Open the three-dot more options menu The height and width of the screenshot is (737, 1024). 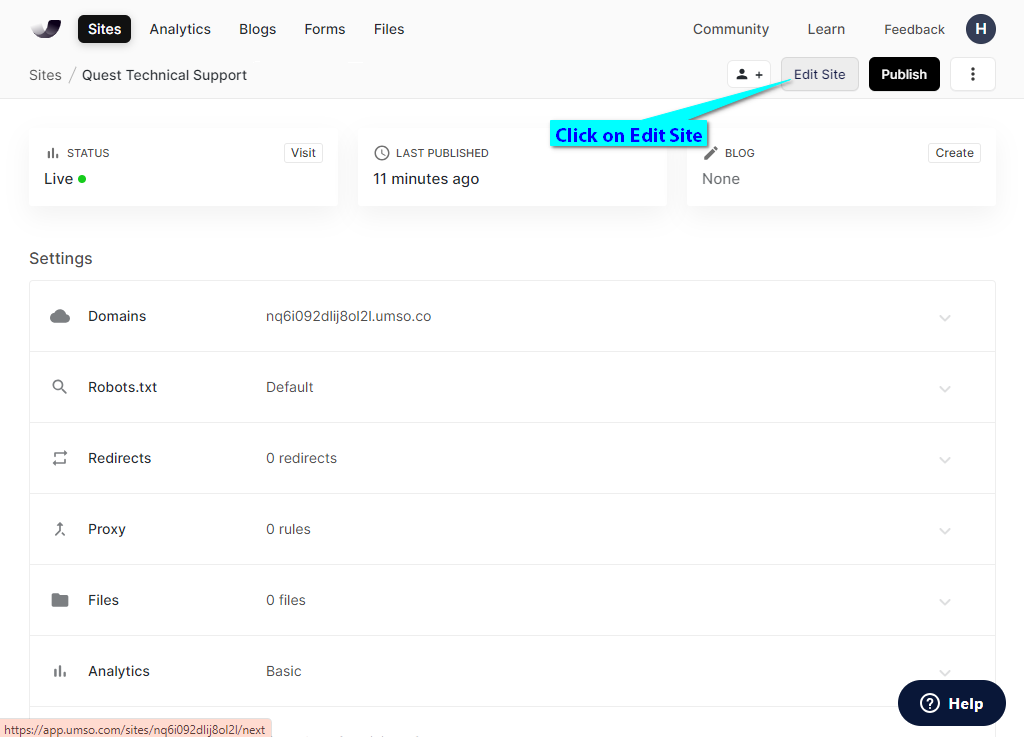[x=972, y=74]
